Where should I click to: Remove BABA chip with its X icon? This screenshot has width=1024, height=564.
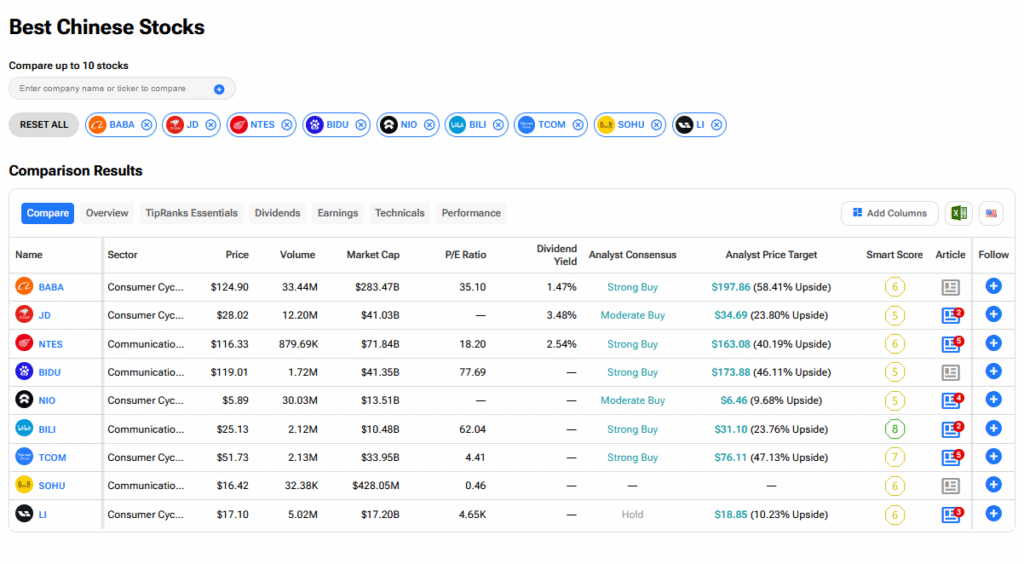click(147, 125)
